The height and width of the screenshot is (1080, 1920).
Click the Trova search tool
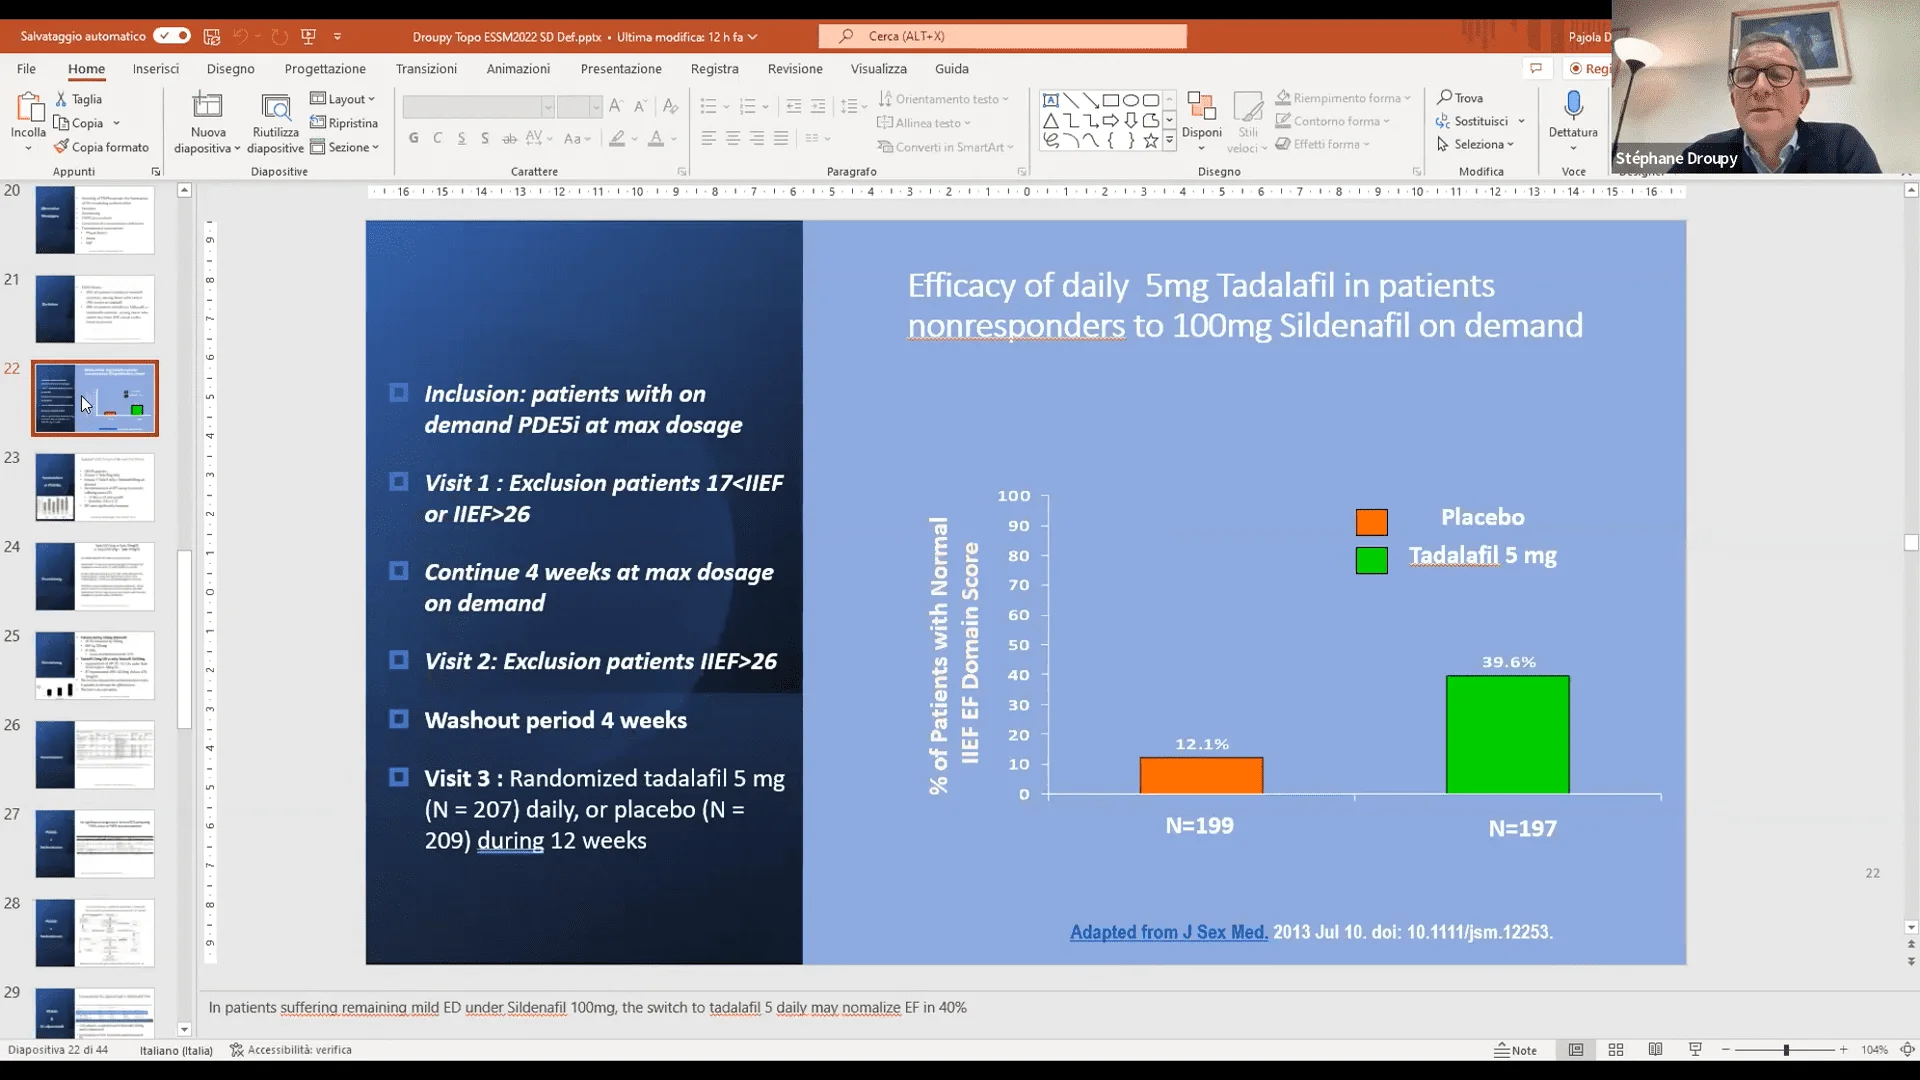coord(1460,98)
